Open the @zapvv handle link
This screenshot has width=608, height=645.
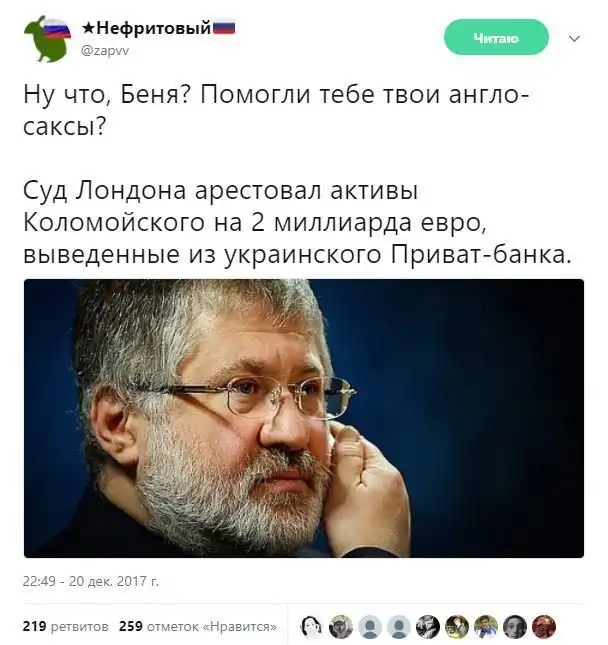105,51
